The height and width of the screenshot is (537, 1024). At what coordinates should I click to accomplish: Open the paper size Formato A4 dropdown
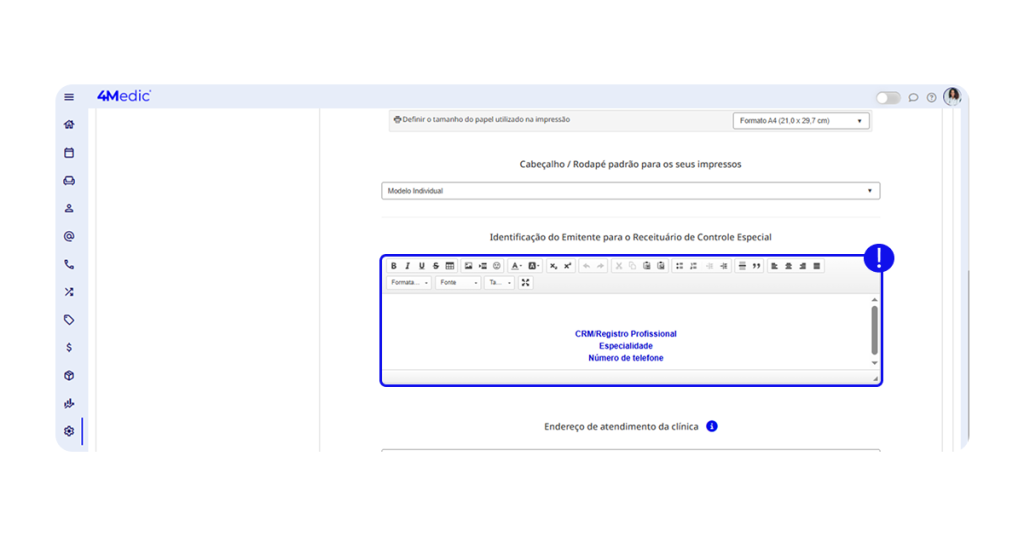[800, 121]
